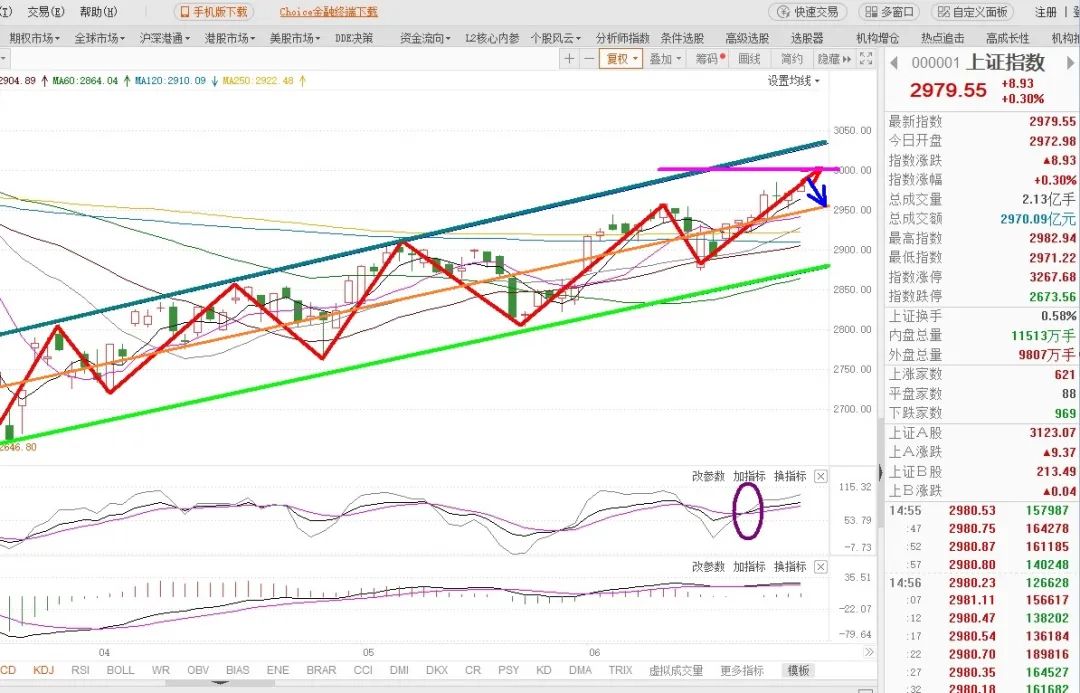Open the 热点追击 menu item
This screenshot has width=1080, height=693.
point(942,38)
